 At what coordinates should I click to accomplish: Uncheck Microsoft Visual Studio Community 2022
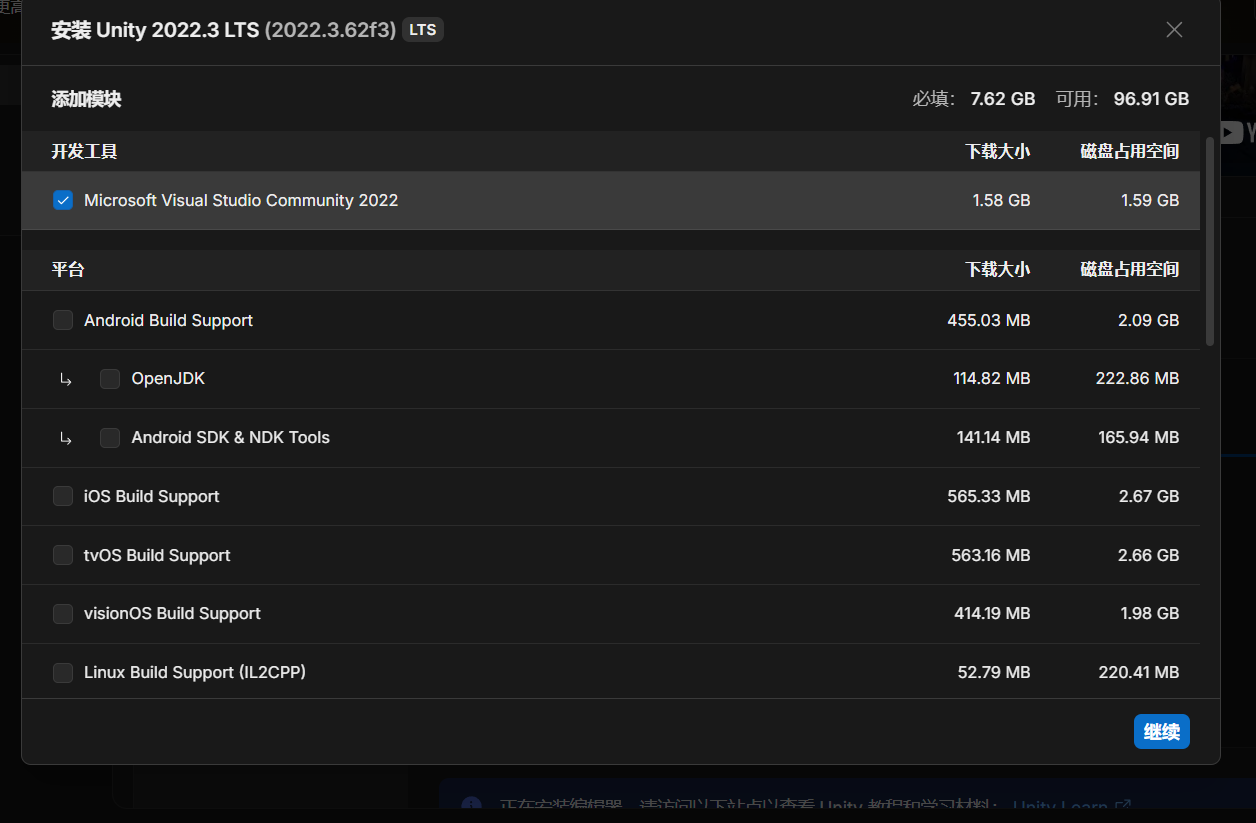(x=63, y=200)
